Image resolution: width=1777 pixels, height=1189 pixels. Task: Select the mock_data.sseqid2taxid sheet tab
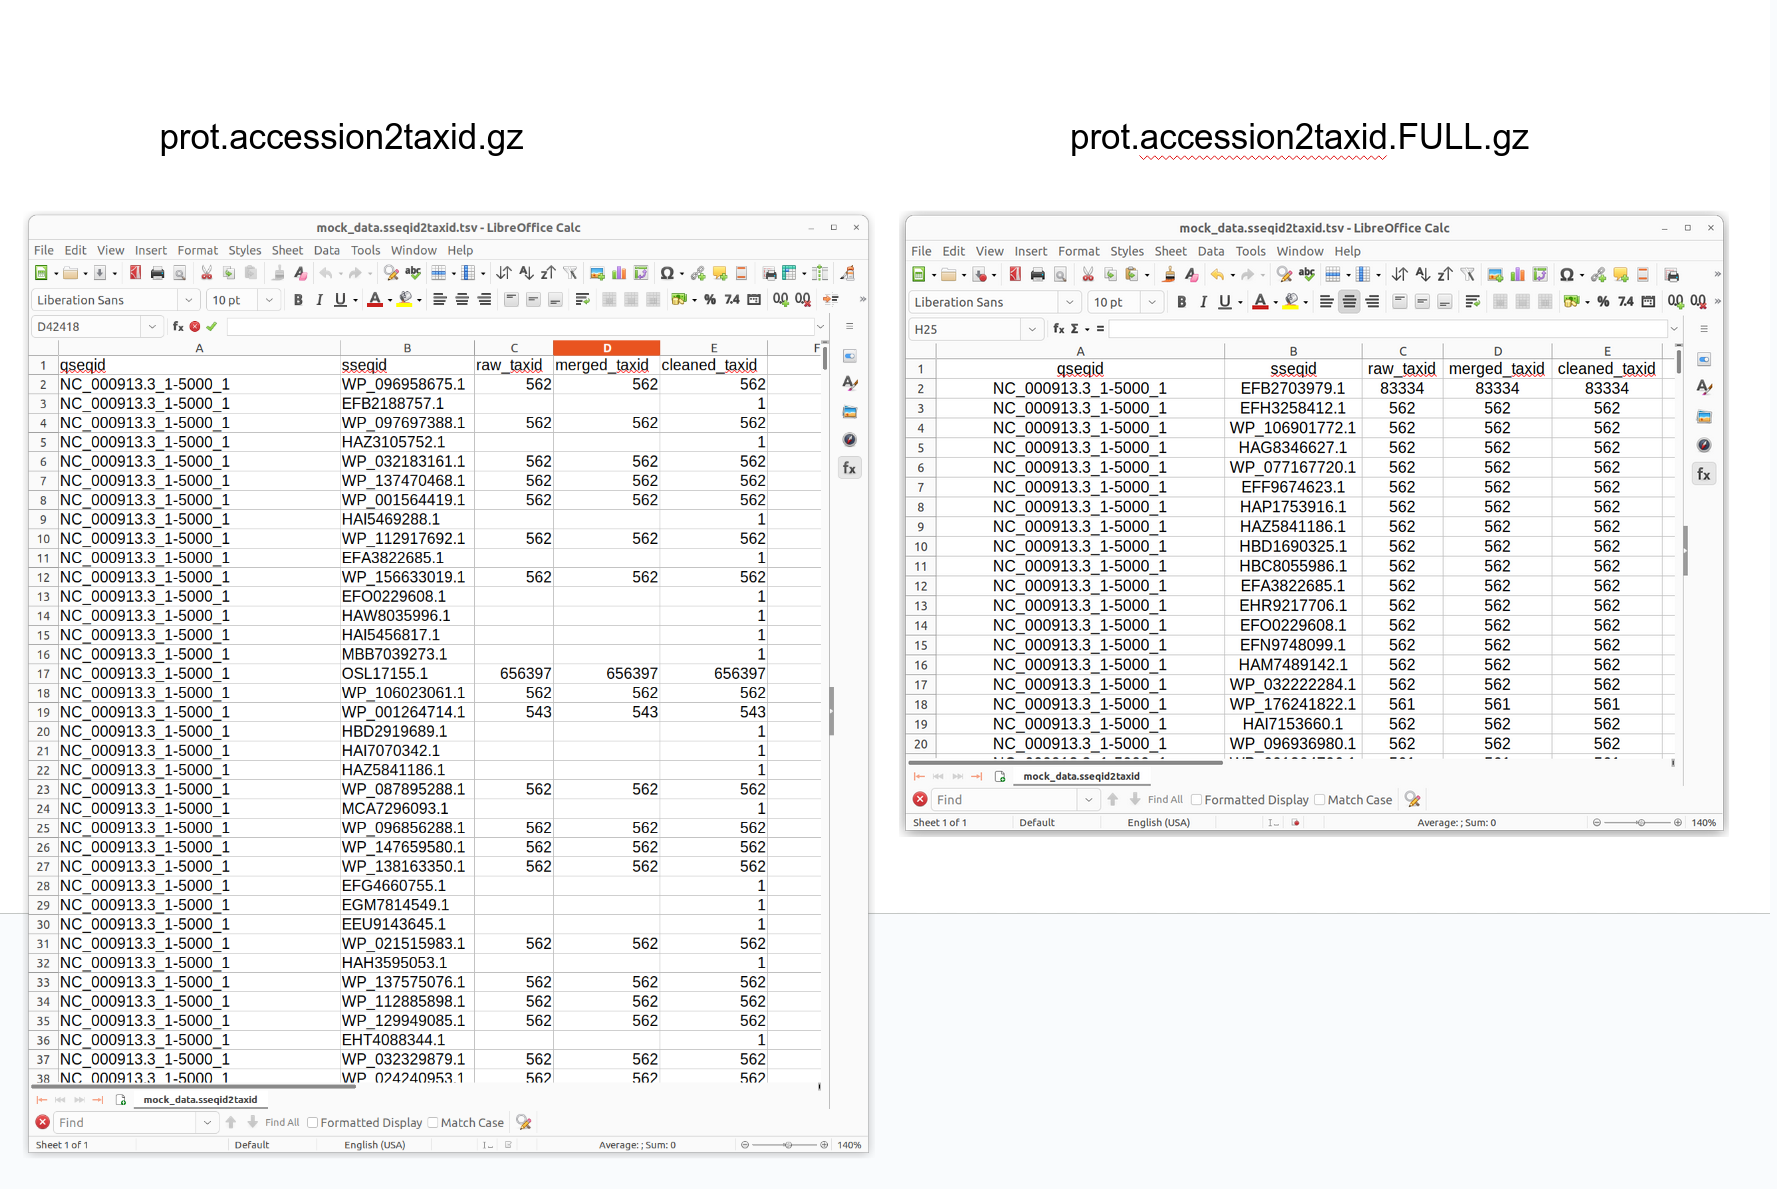[x=199, y=1099]
